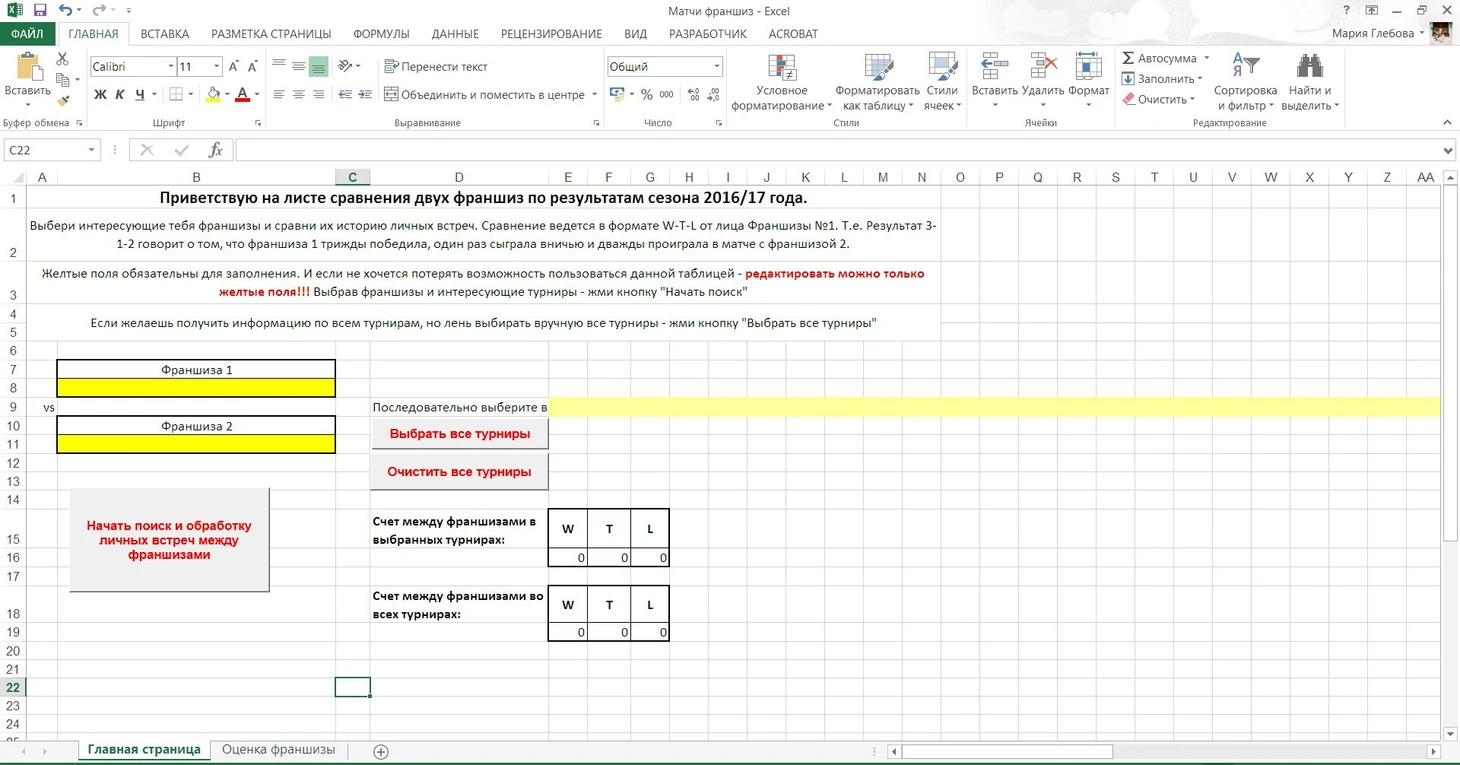Increase decimal places

(692, 95)
